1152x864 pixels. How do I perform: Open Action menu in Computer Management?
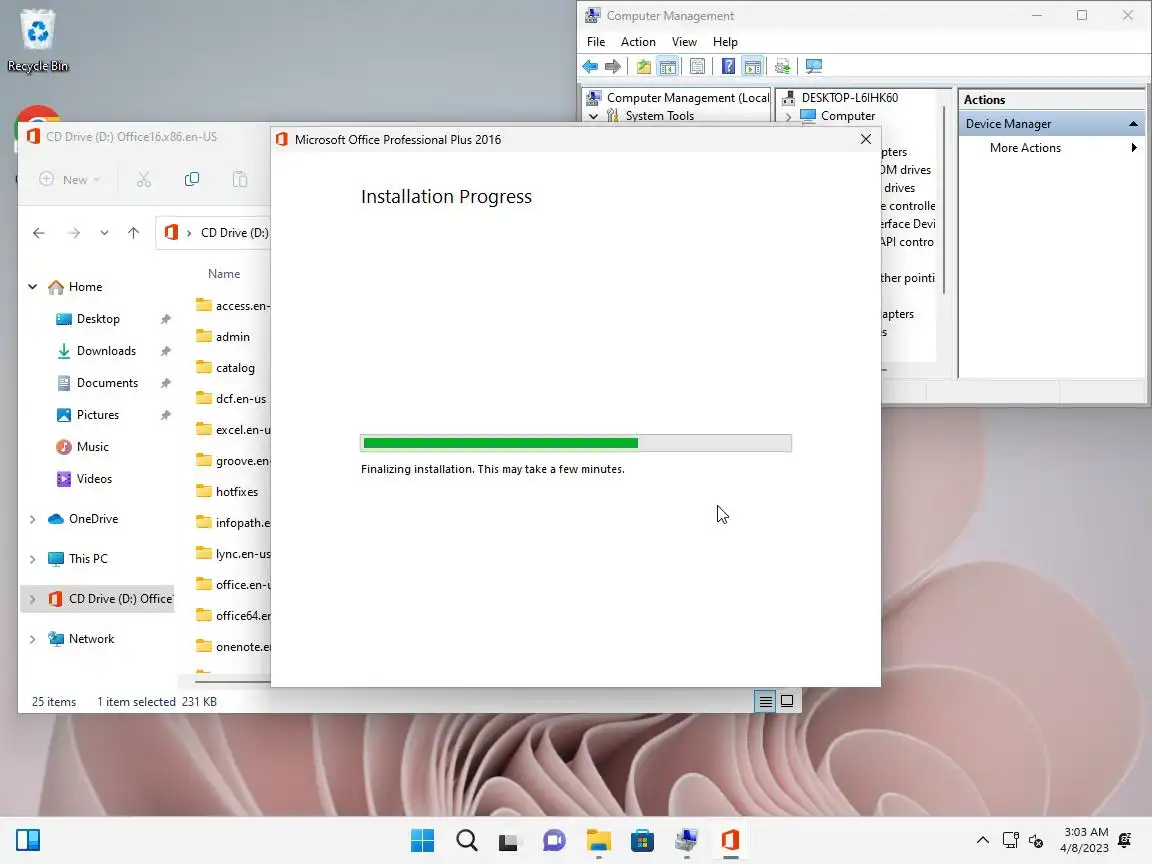(638, 42)
